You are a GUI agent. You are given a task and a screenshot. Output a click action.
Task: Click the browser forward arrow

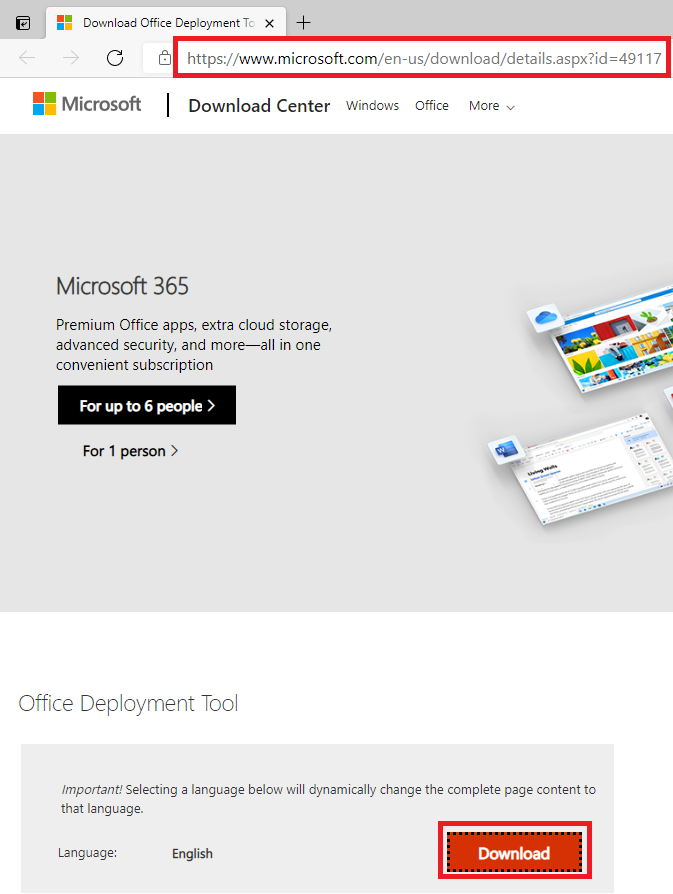tap(71, 58)
